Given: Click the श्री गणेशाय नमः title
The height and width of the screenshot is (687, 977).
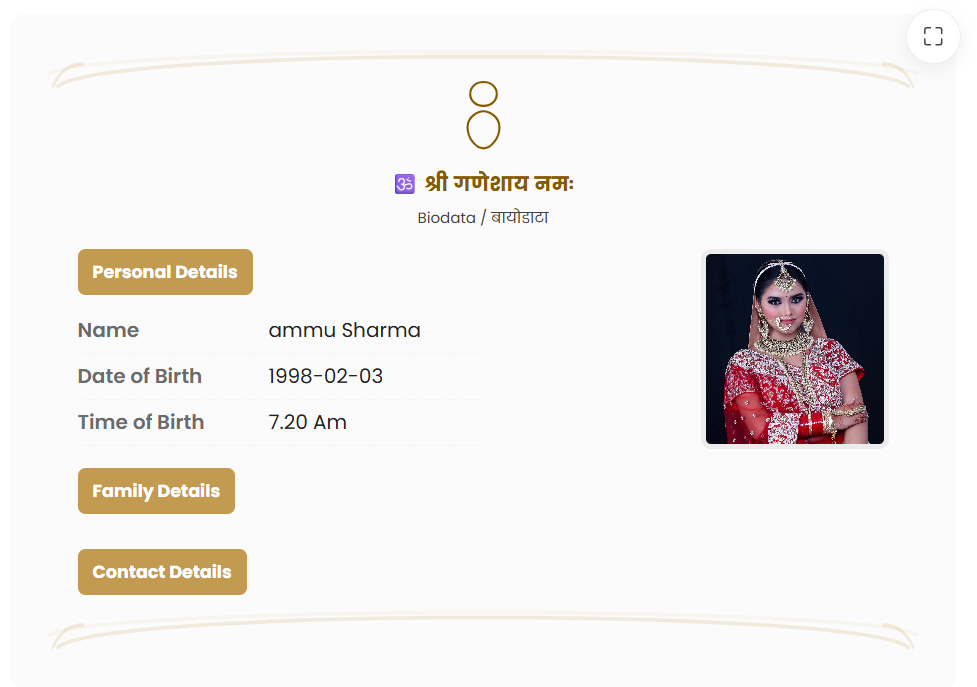Looking at the screenshot, I should (x=496, y=183).
